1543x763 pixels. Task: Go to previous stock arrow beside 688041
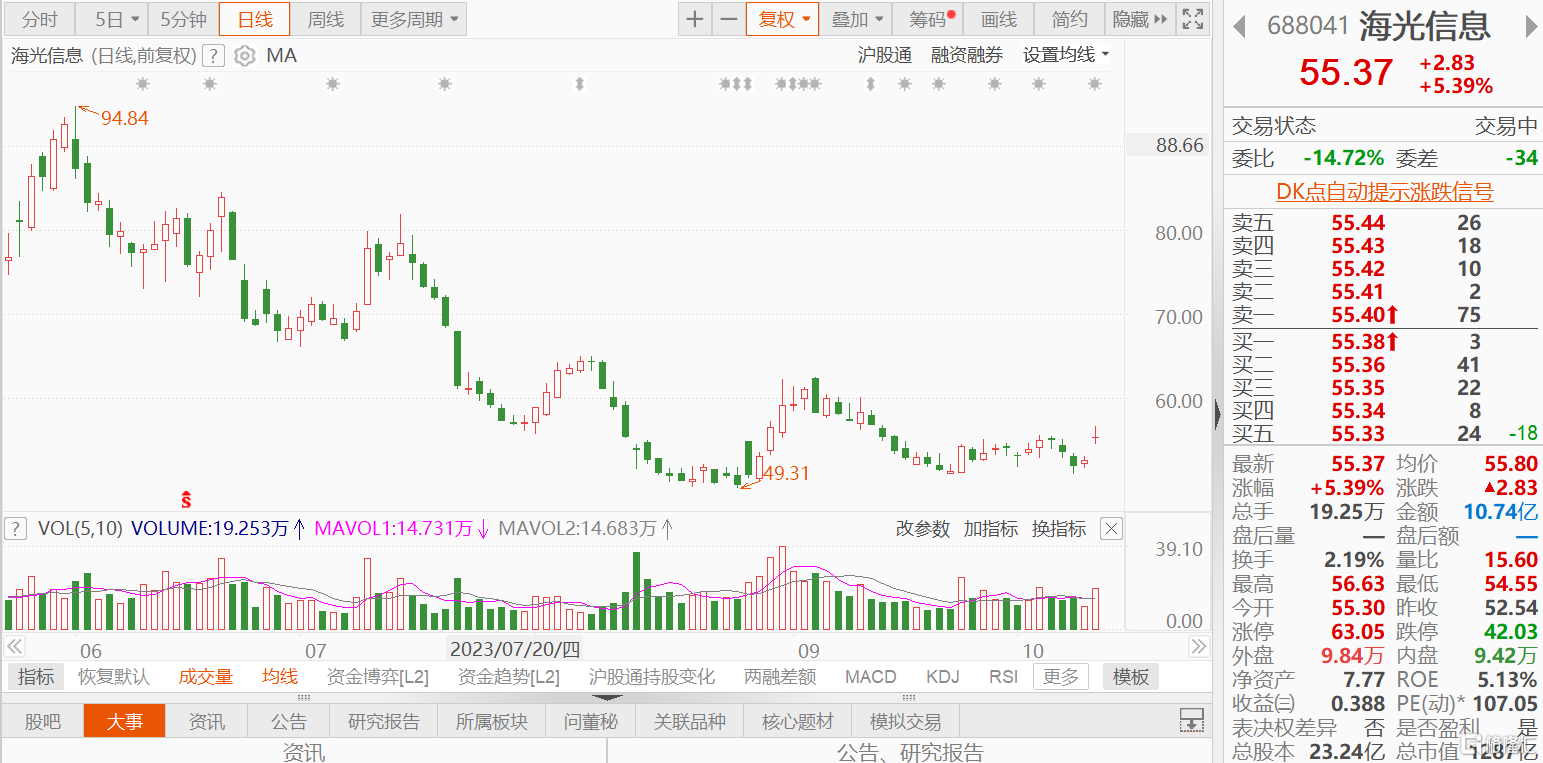tap(1239, 26)
